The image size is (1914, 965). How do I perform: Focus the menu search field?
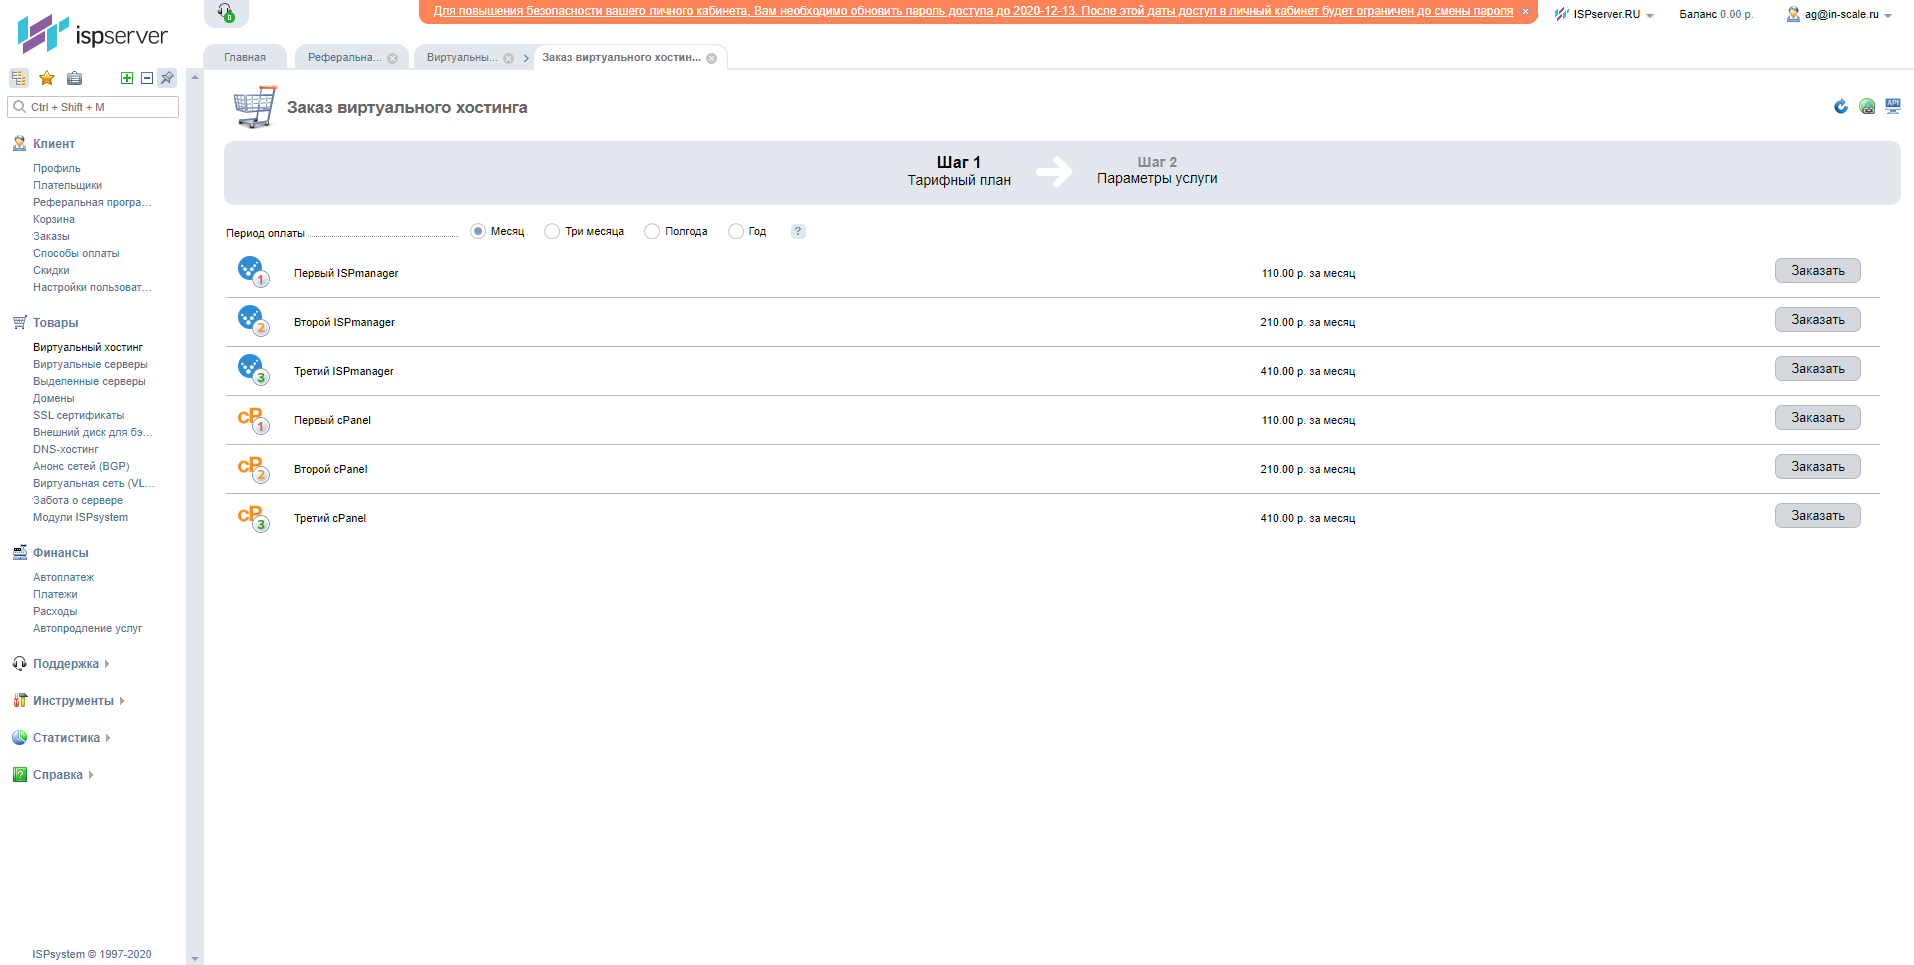click(x=93, y=107)
